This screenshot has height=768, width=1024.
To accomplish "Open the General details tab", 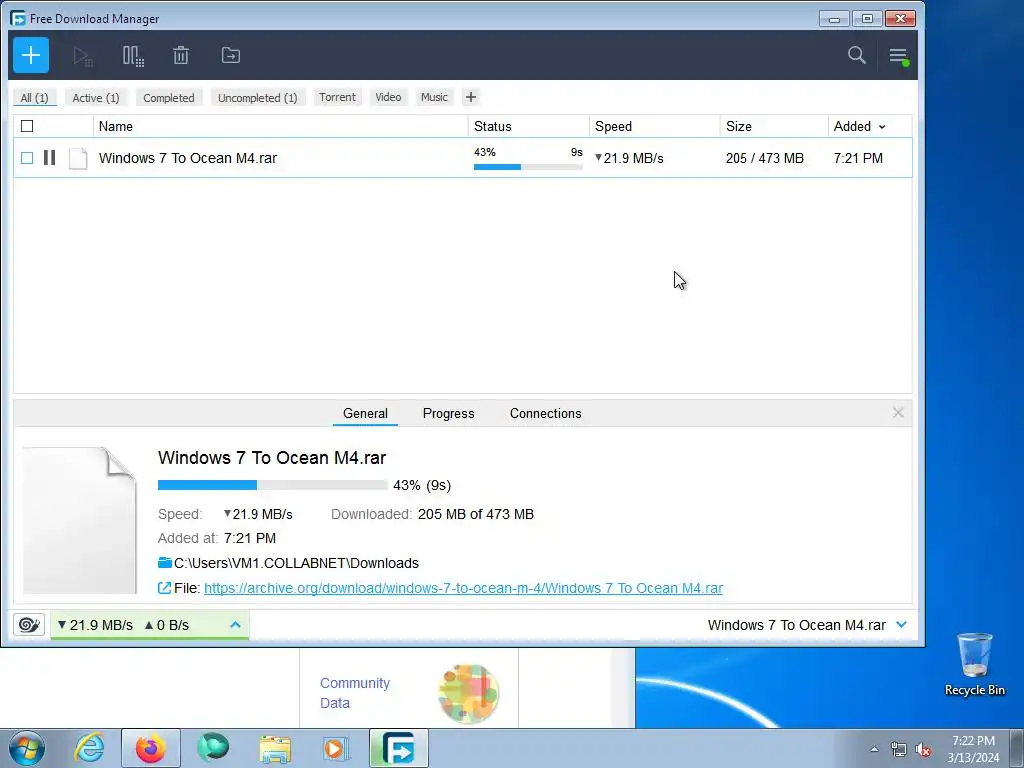I will coord(365,413).
